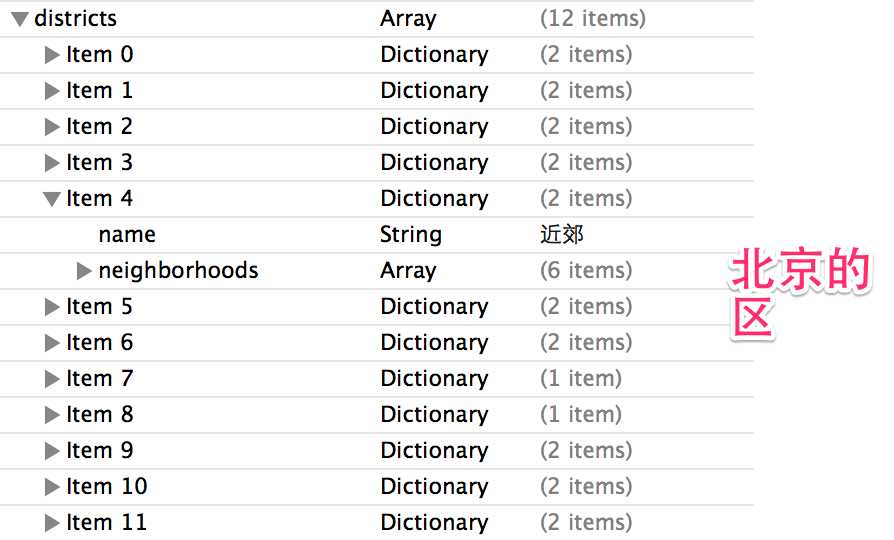Click the Dictionary type of Item 9
Screen dimensions: 894x540
pos(434,450)
